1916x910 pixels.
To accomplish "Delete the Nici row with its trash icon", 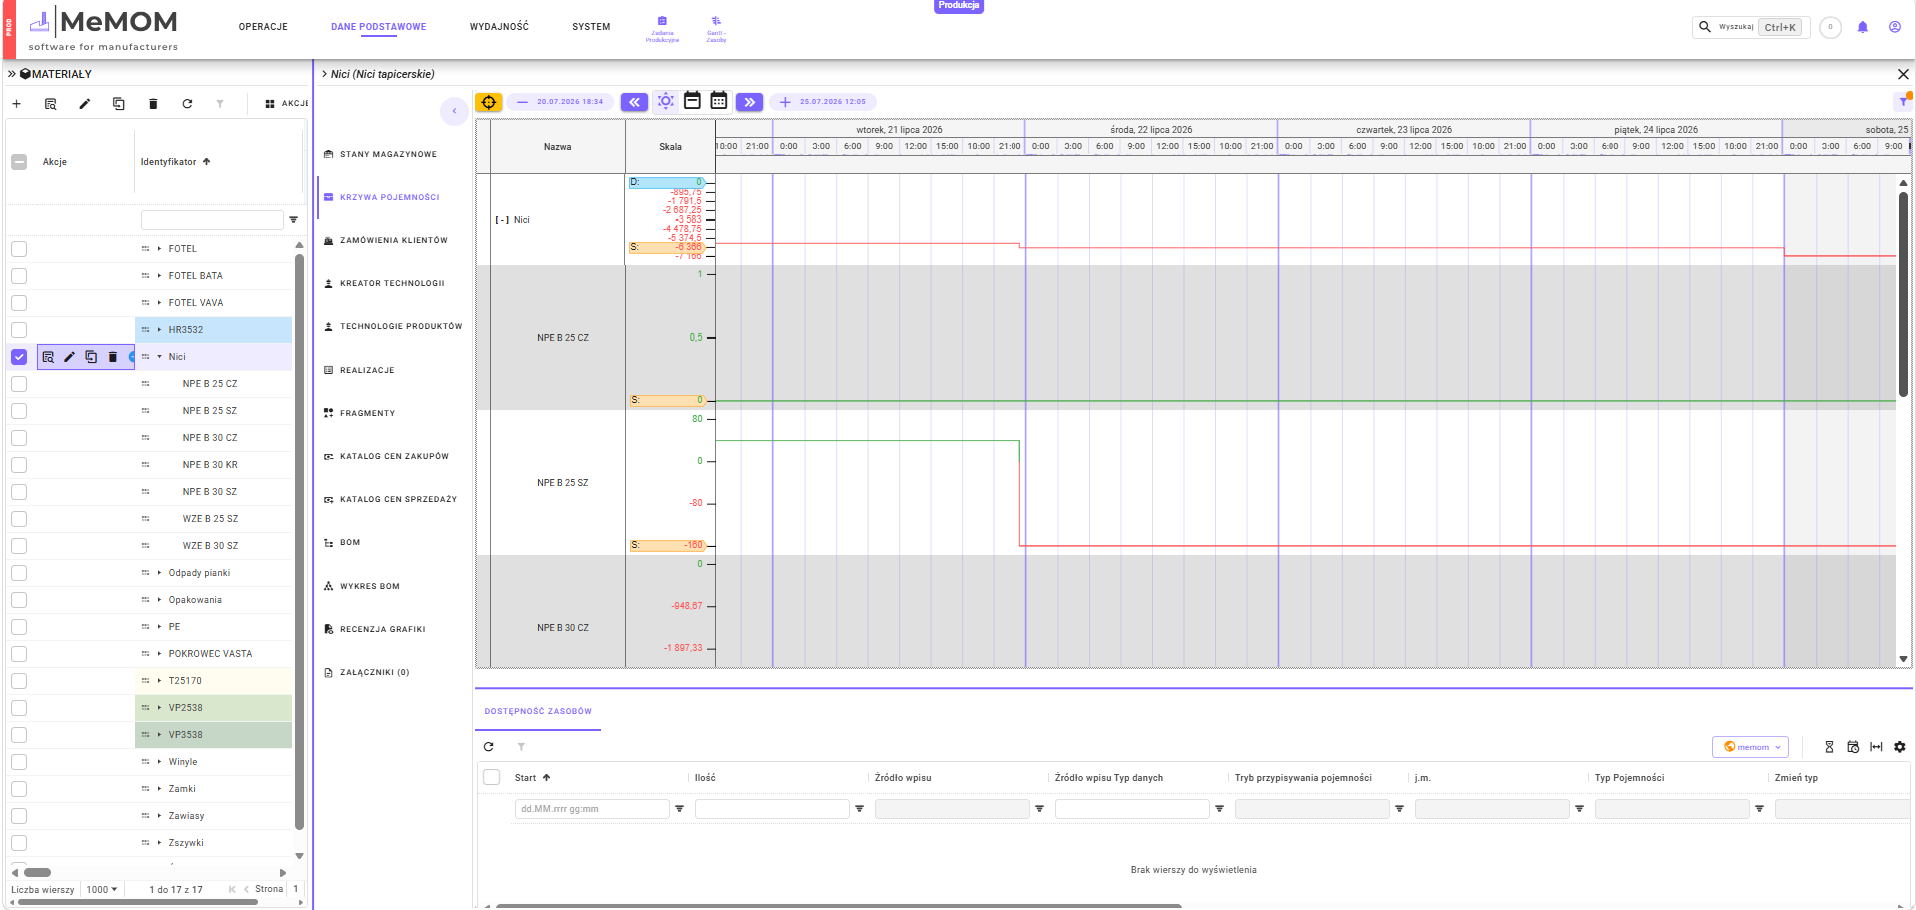I will [113, 357].
